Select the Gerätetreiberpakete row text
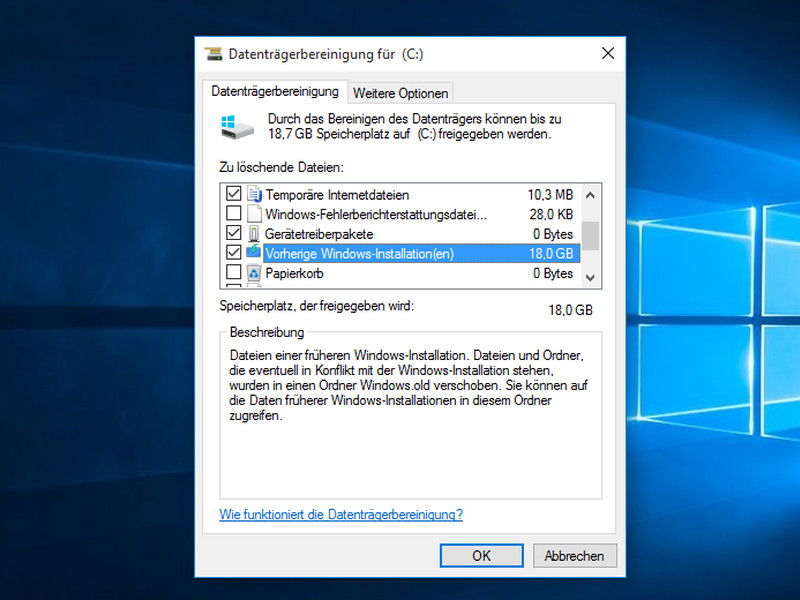Image resolution: width=800 pixels, height=600 pixels. click(319, 234)
